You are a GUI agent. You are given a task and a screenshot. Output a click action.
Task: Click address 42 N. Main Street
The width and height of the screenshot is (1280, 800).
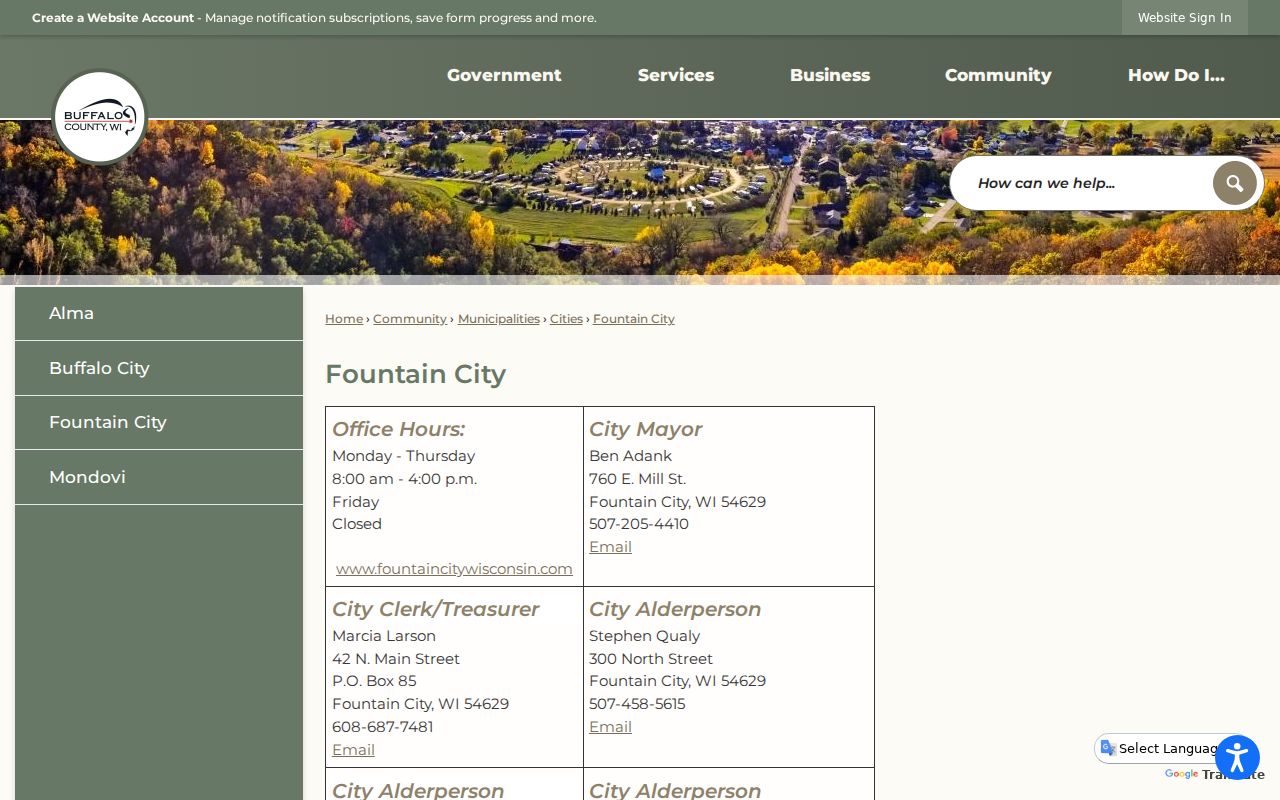(x=396, y=658)
